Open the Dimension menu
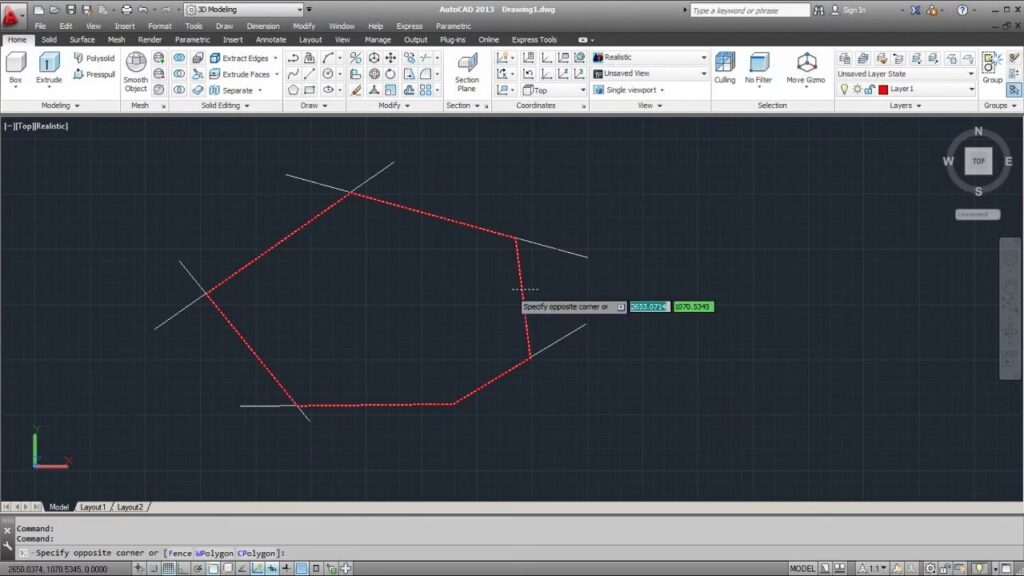1024x576 pixels. click(x=263, y=26)
